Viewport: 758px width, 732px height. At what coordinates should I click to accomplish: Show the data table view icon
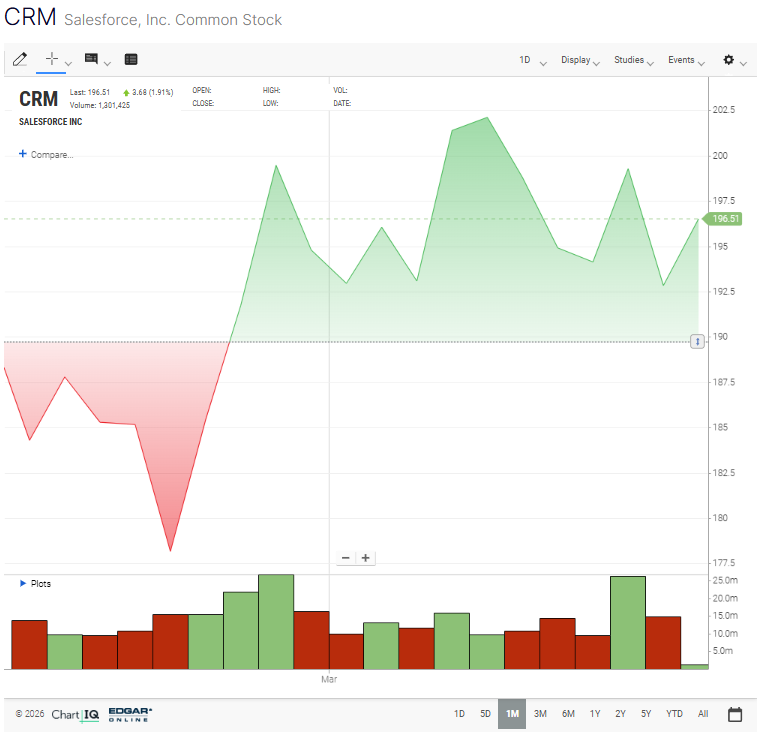131,60
